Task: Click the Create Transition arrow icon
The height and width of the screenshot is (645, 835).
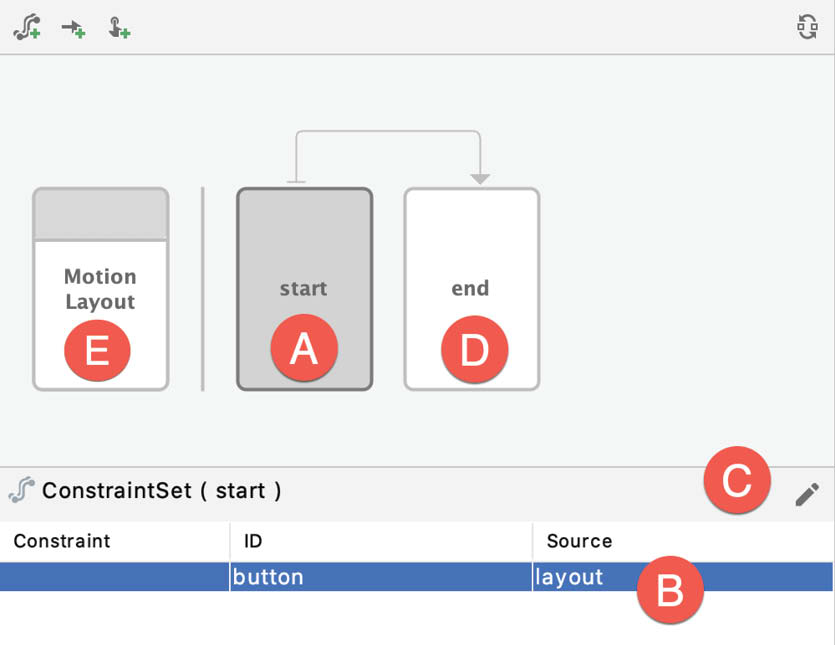Action: click(73, 28)
